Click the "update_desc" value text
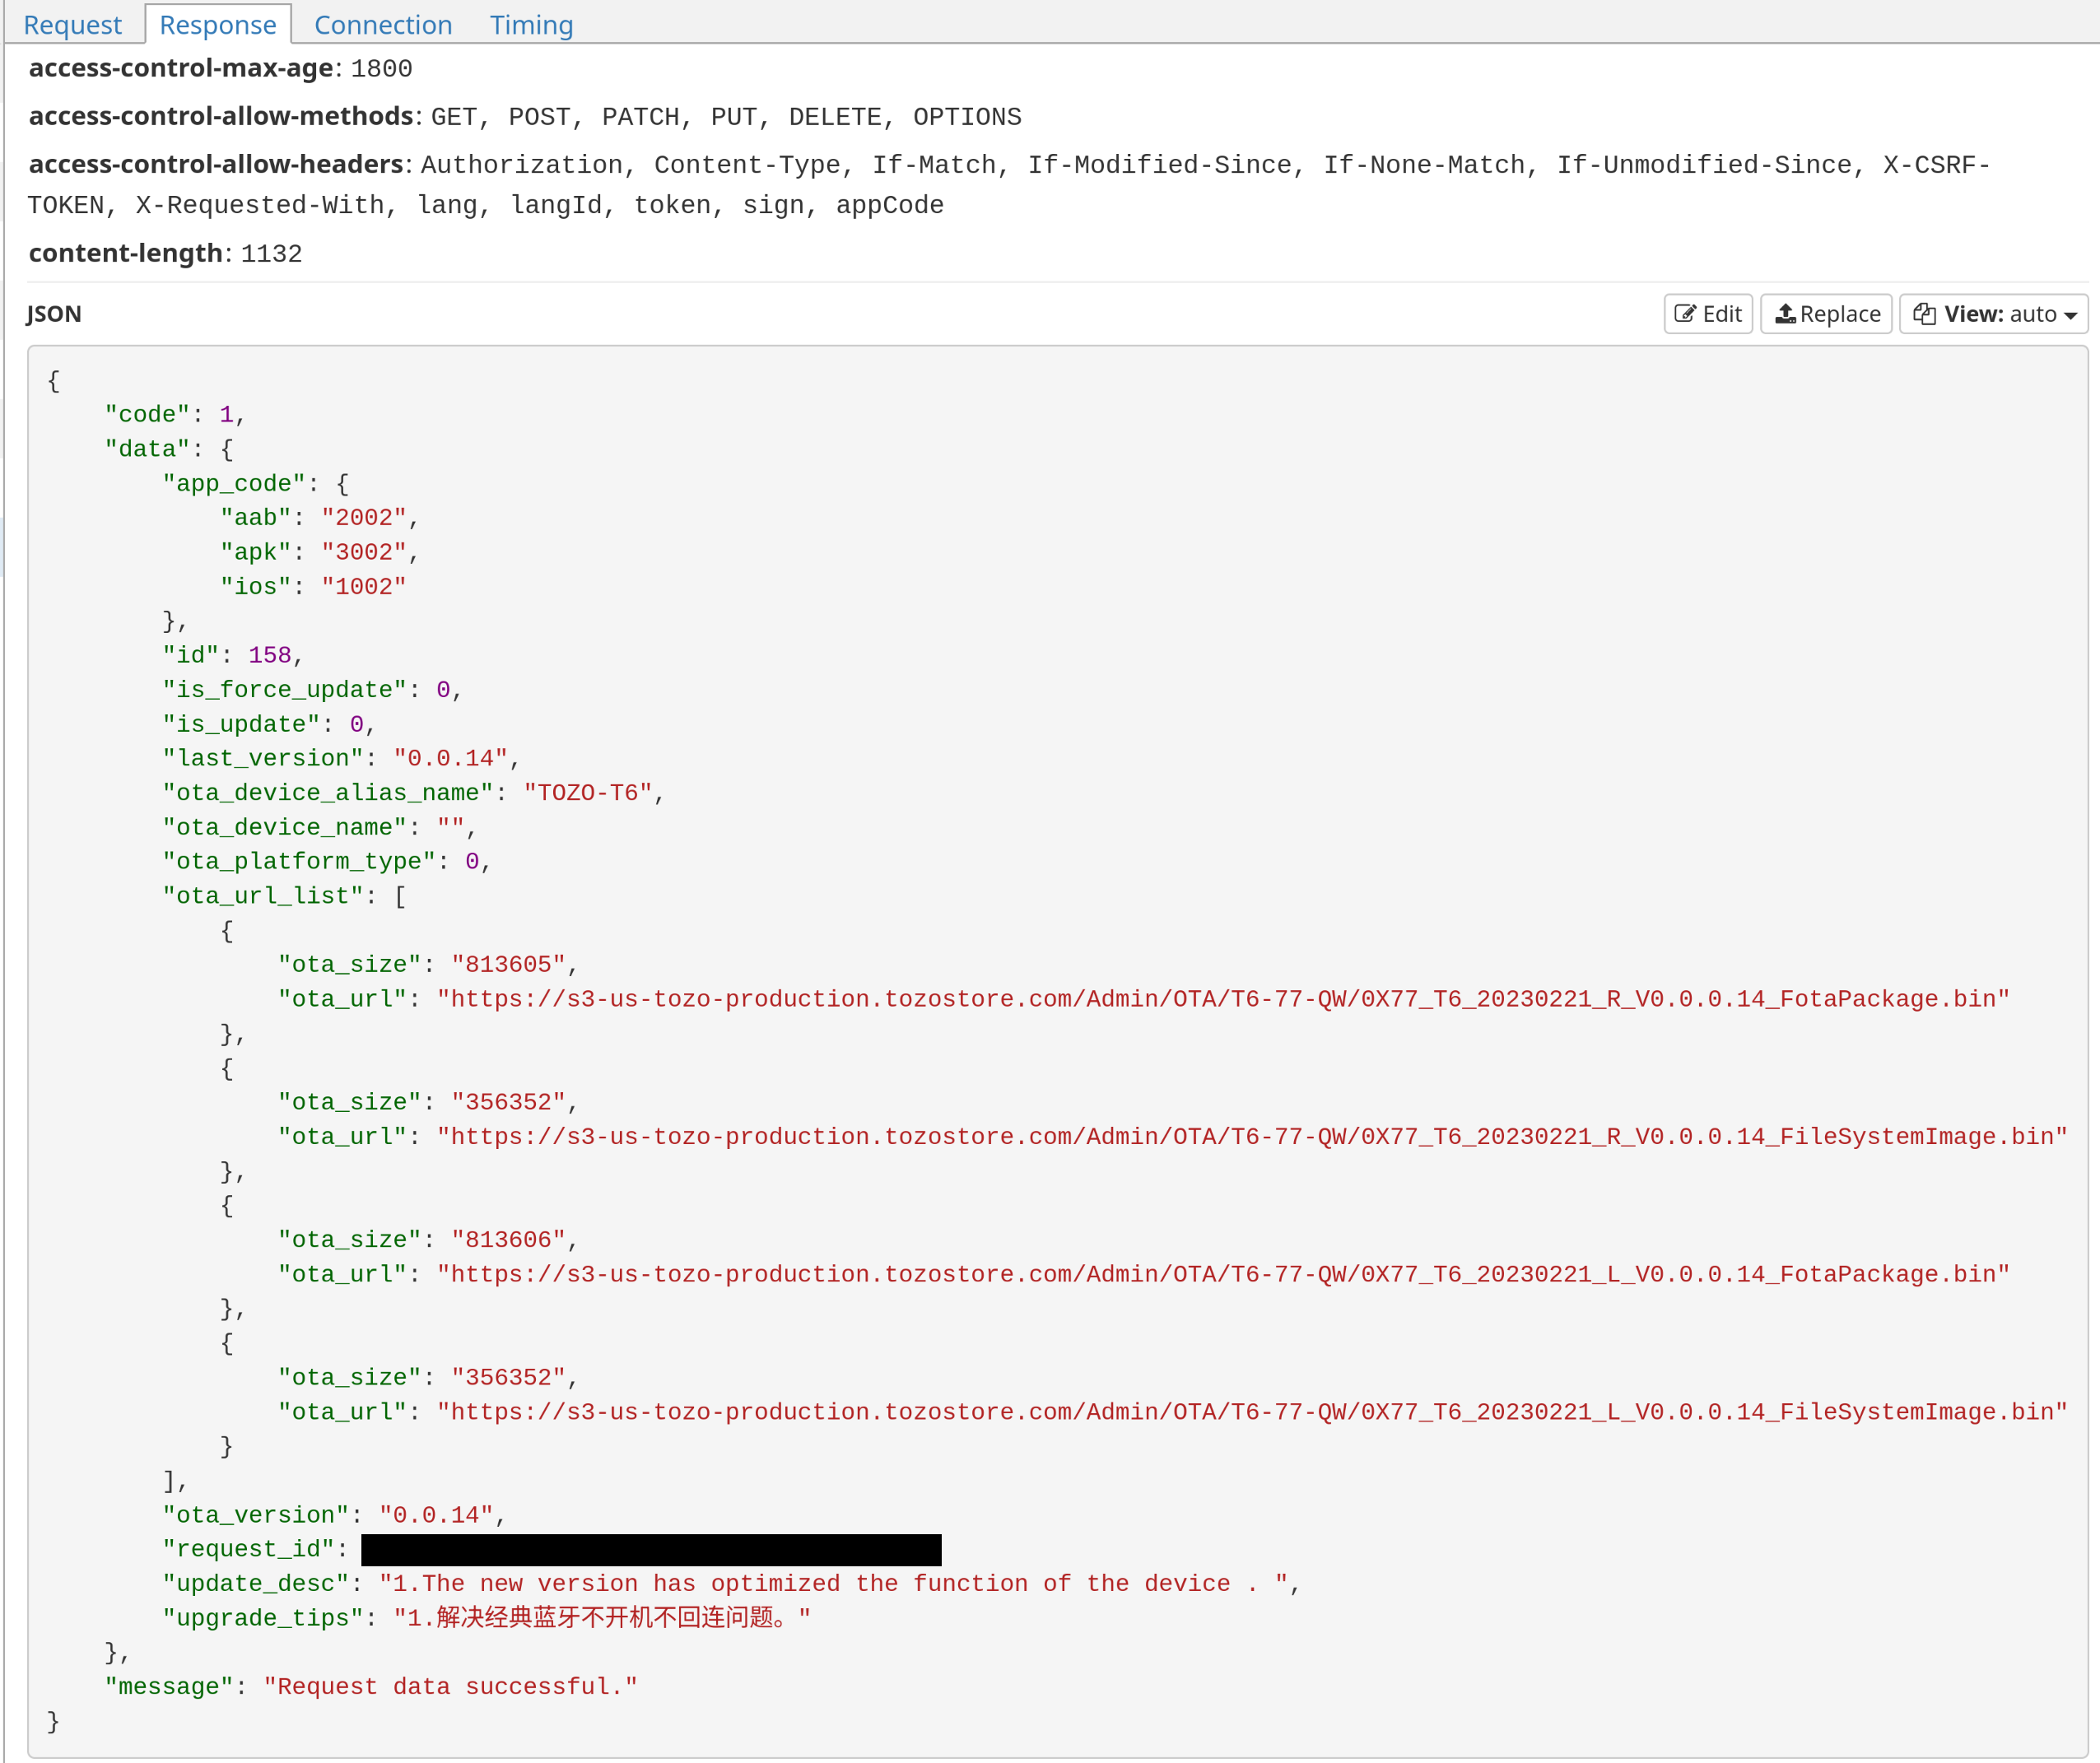2100x1763 pixels. tap(833, 1584)
